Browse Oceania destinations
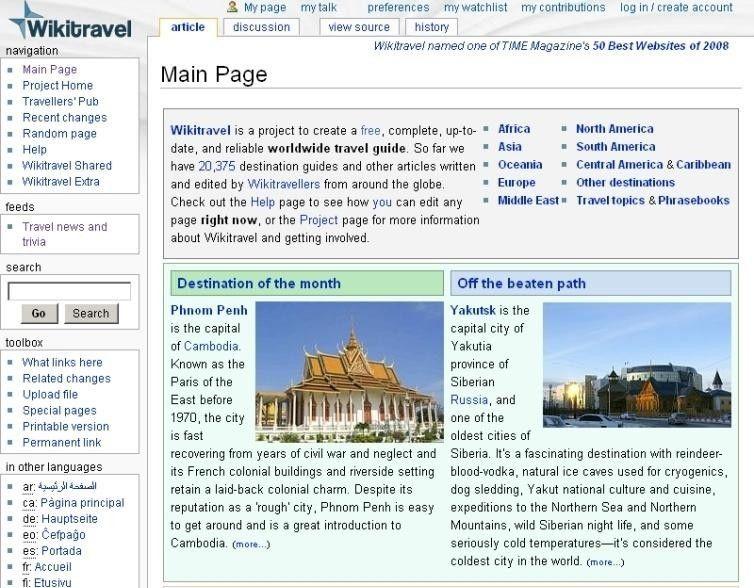The height and width of the screenshot is (588, 754). [x=520, y=164]
